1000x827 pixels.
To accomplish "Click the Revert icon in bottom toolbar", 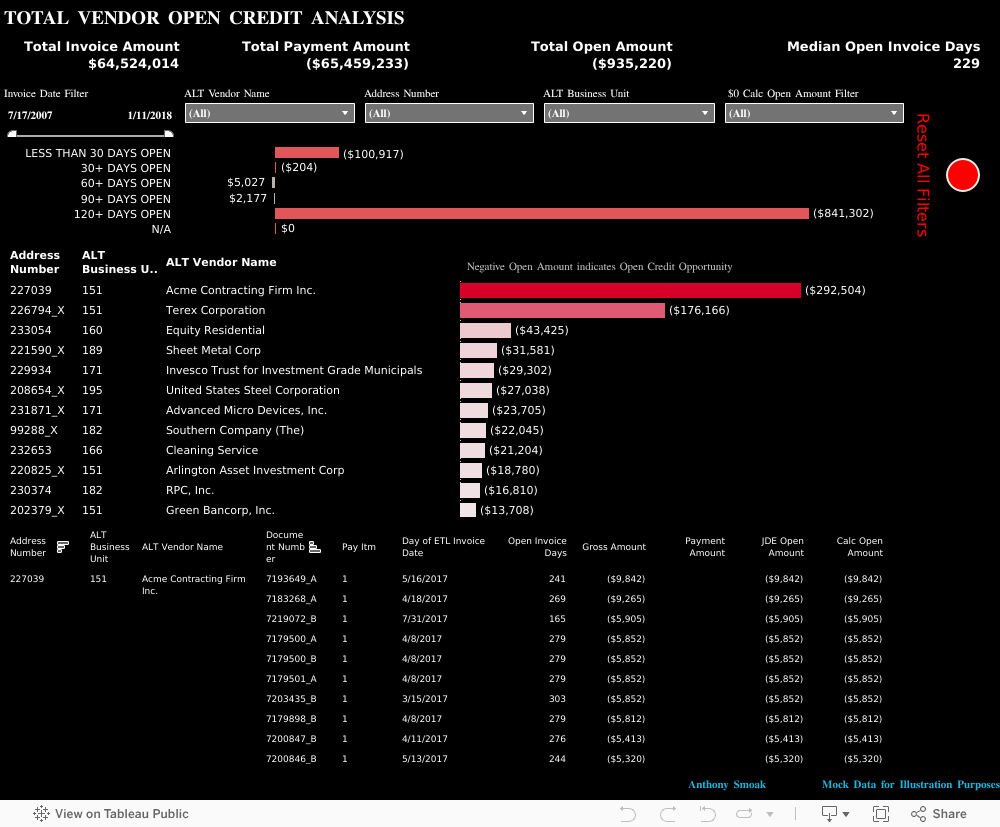I will (x=708, y=814).
